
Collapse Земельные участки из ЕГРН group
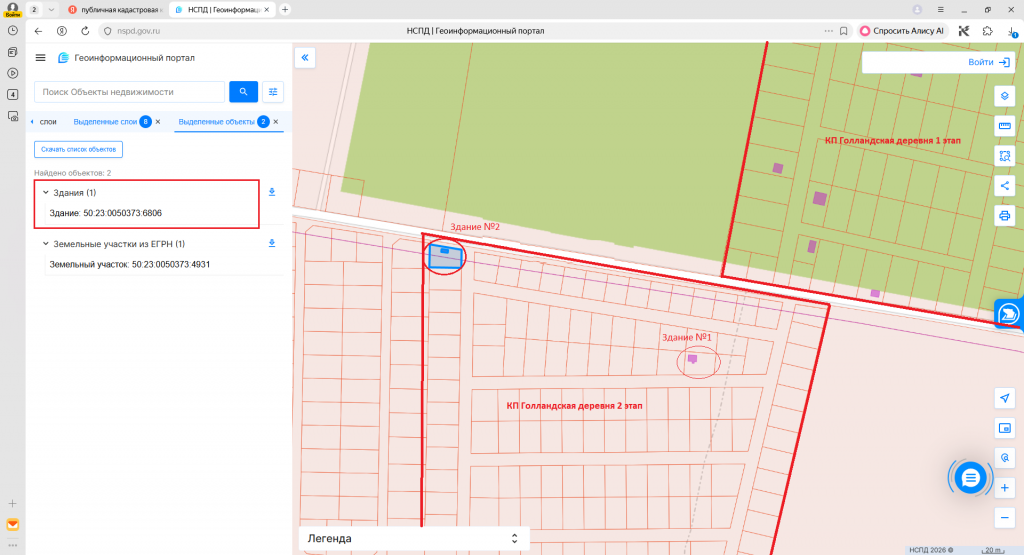[x=46, y=243]
